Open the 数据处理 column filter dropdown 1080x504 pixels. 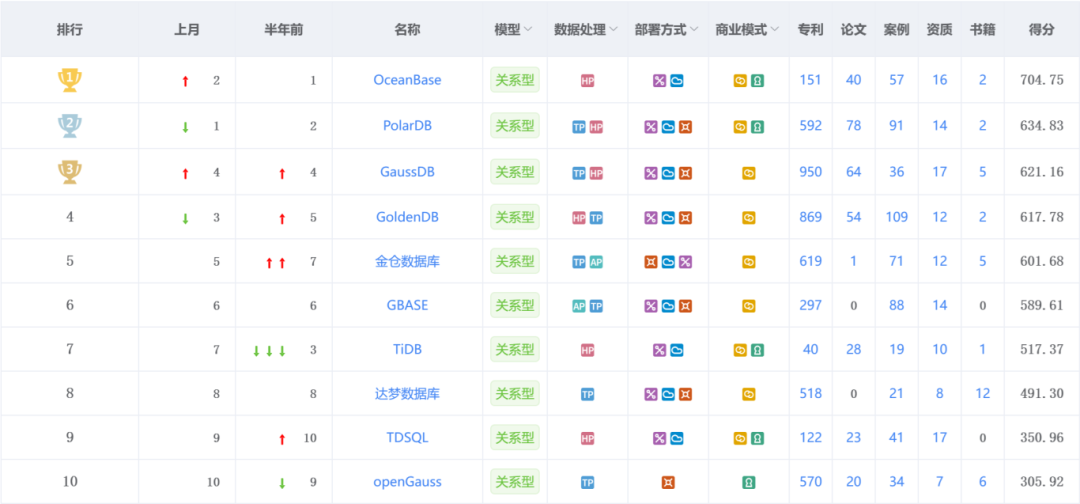pyautogui.click(x=613, y=30)
